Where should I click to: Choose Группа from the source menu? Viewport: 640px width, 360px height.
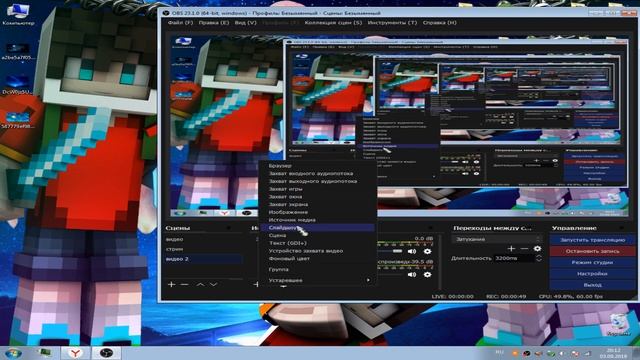(317, 269)
